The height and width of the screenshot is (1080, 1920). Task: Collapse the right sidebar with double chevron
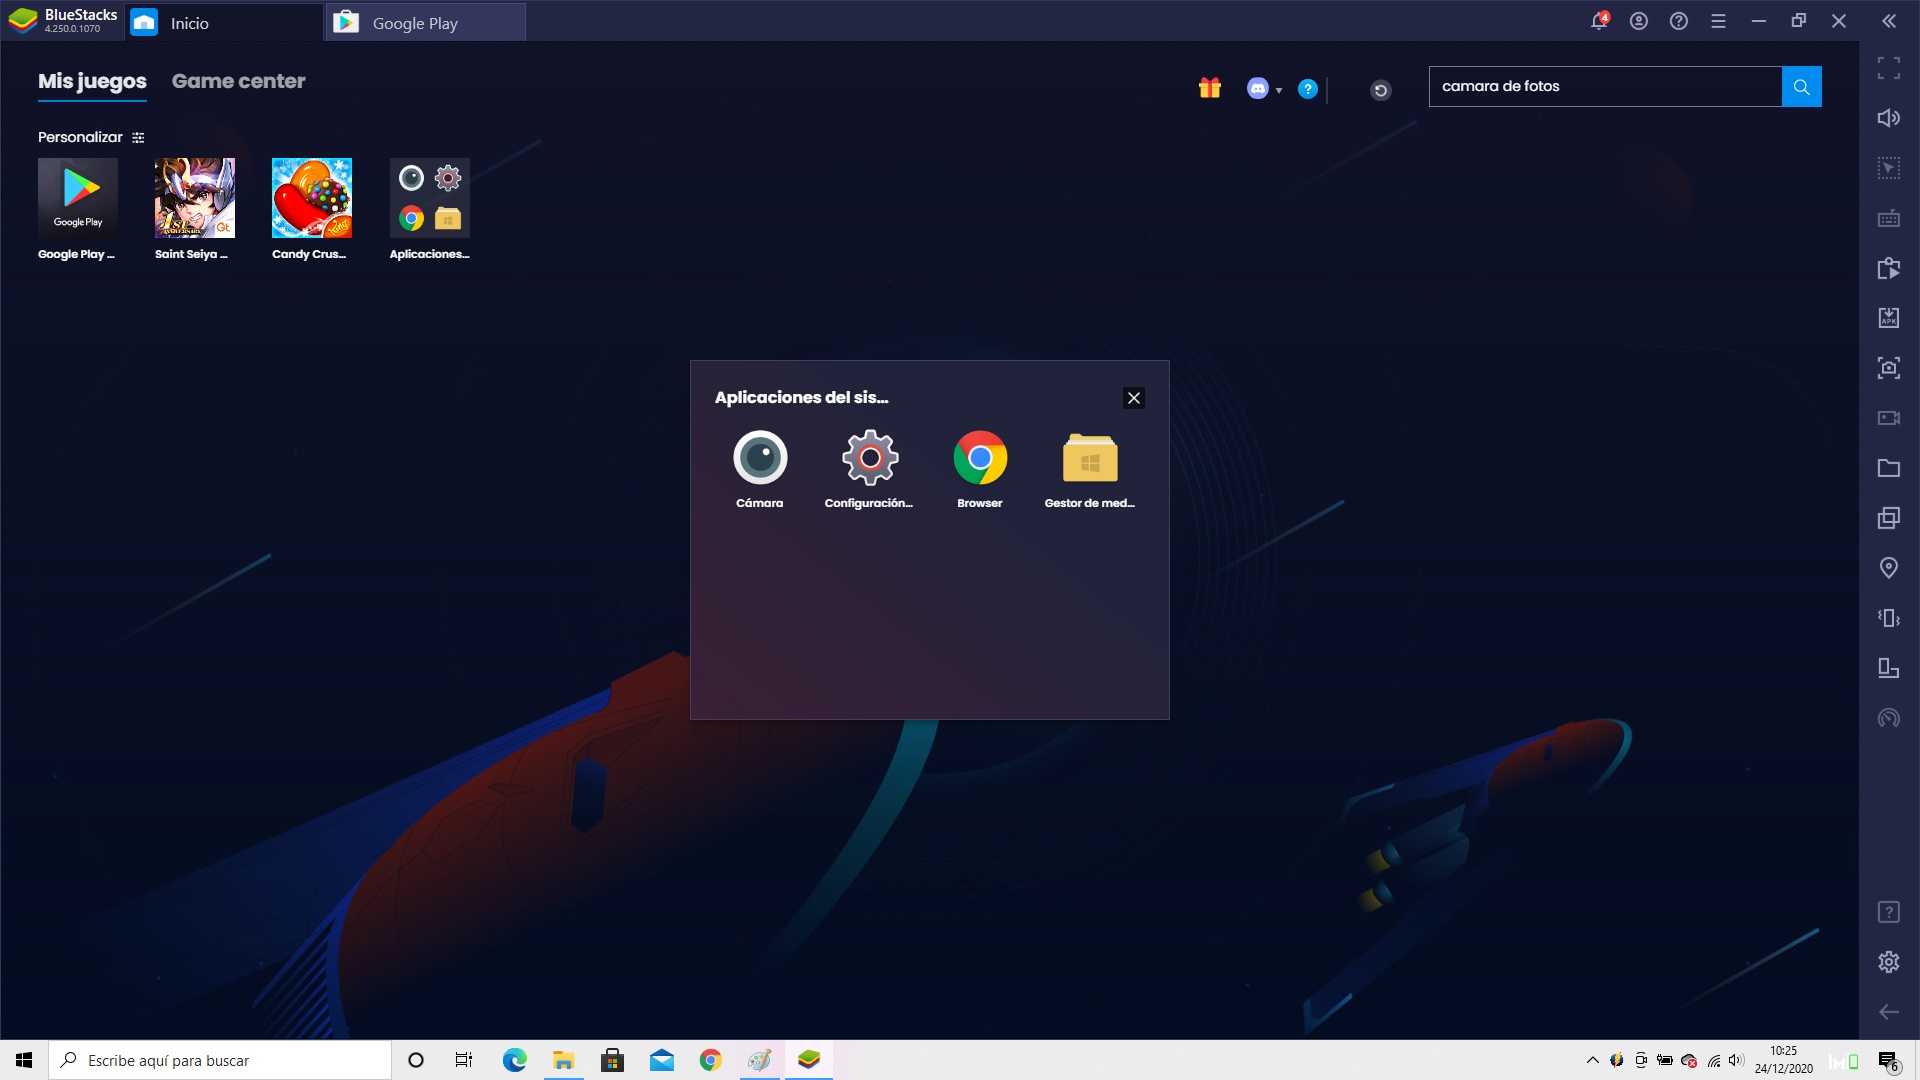1888,21
